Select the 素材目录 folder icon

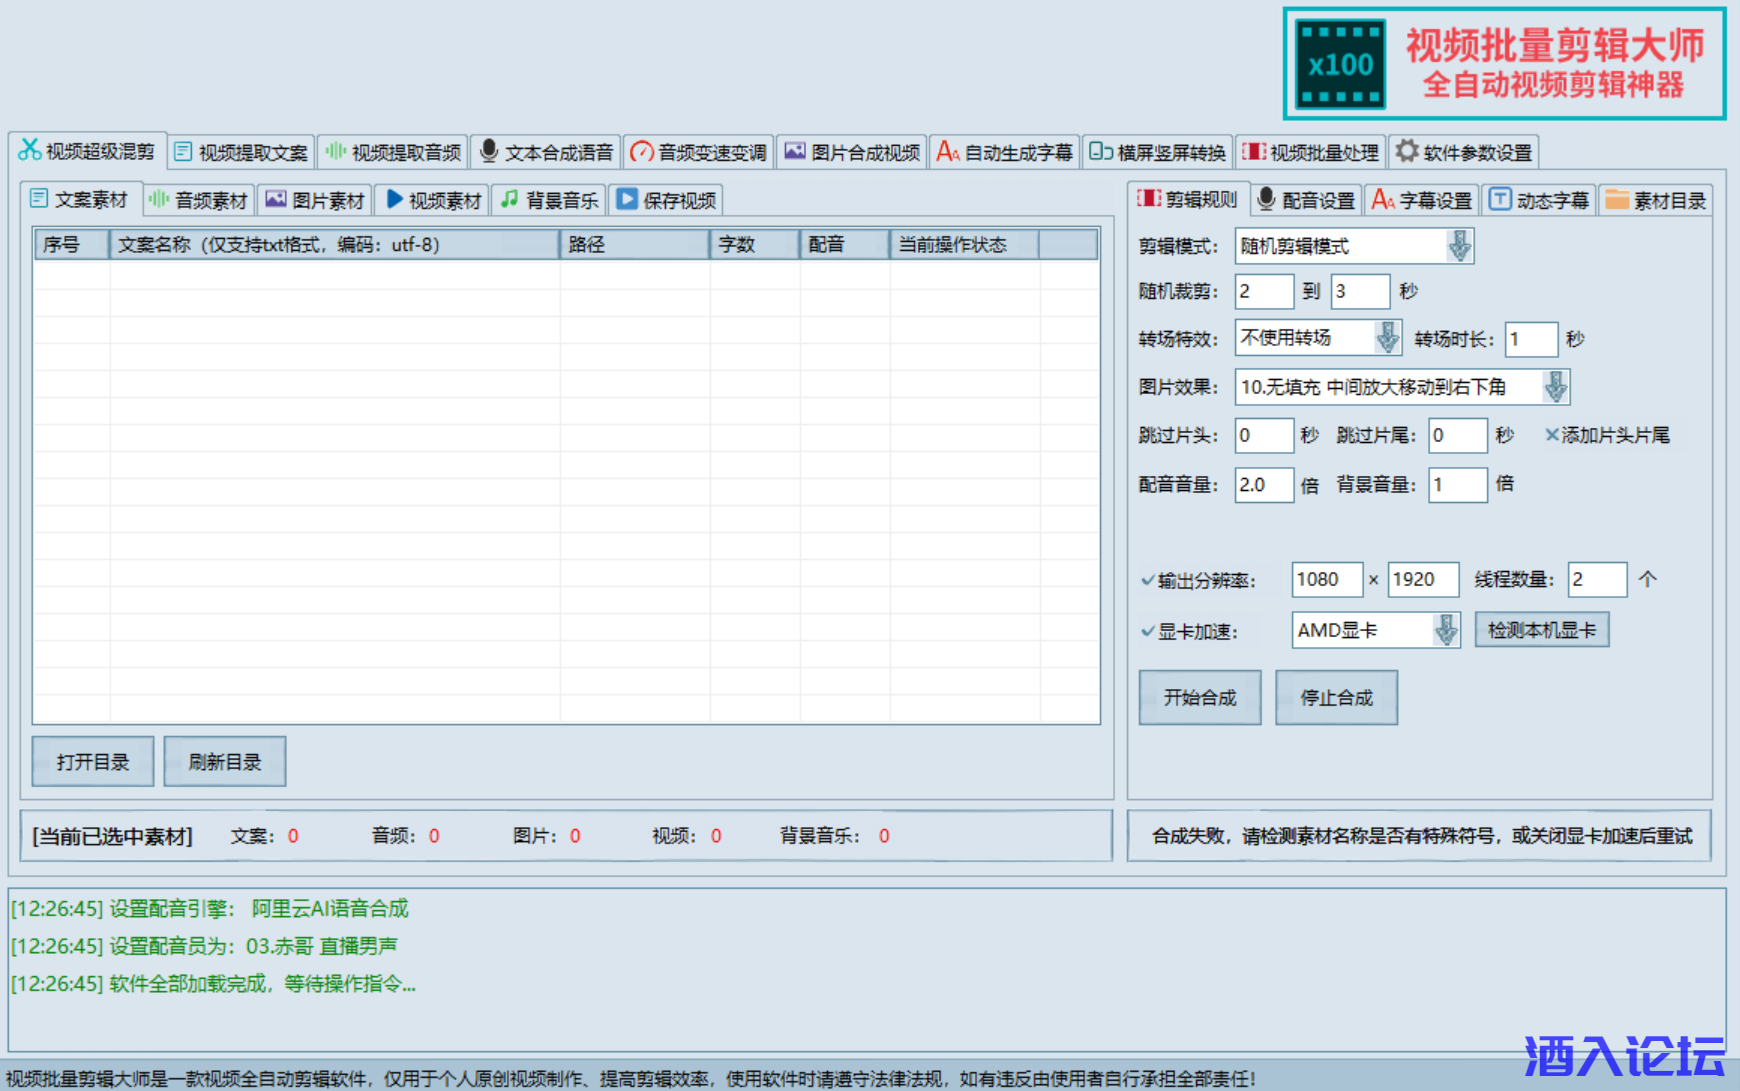(1616, 199)
